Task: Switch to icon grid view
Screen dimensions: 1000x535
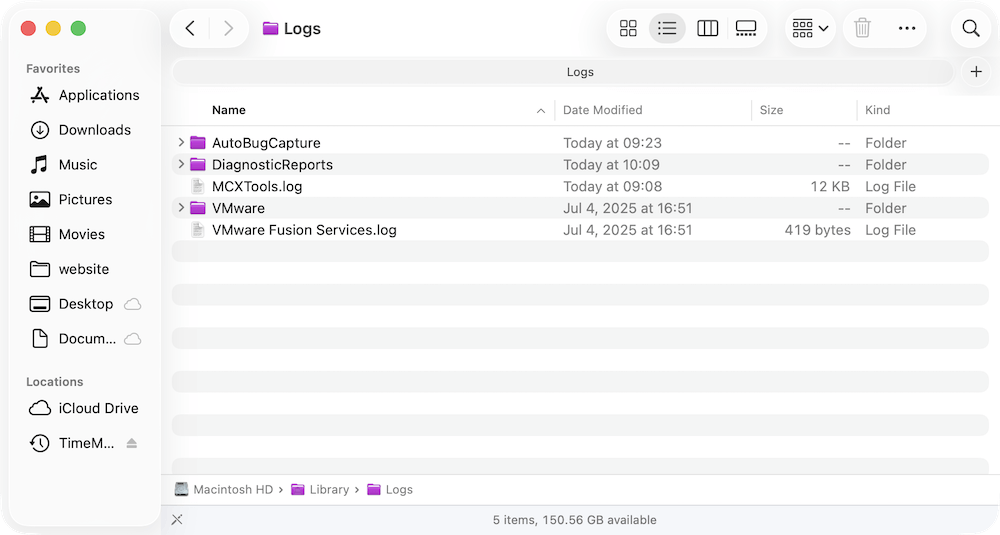Action: [628, 28]
